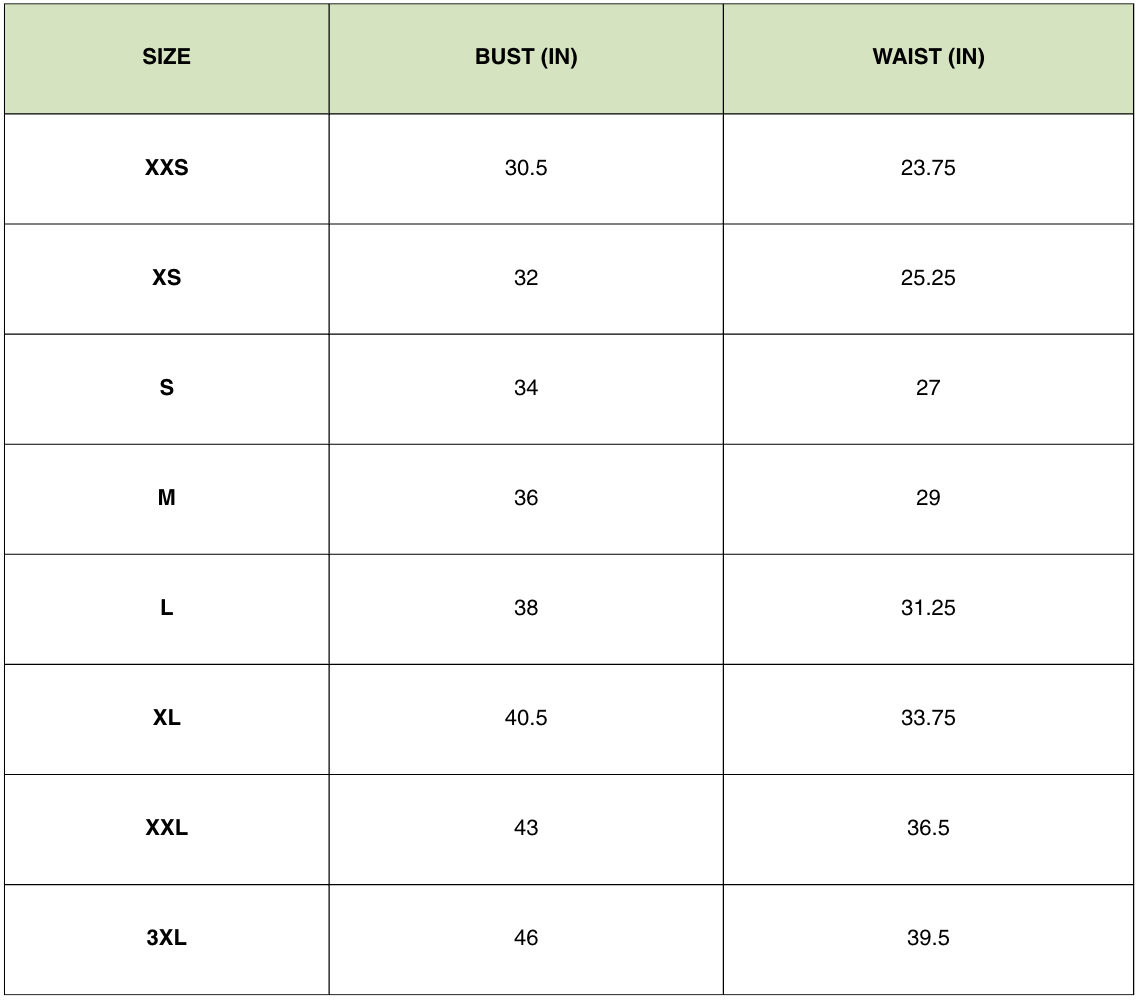This screenshot has width=1138, height=1000.
Task: Click the M size row label
Action: click(x=166, y=498)
